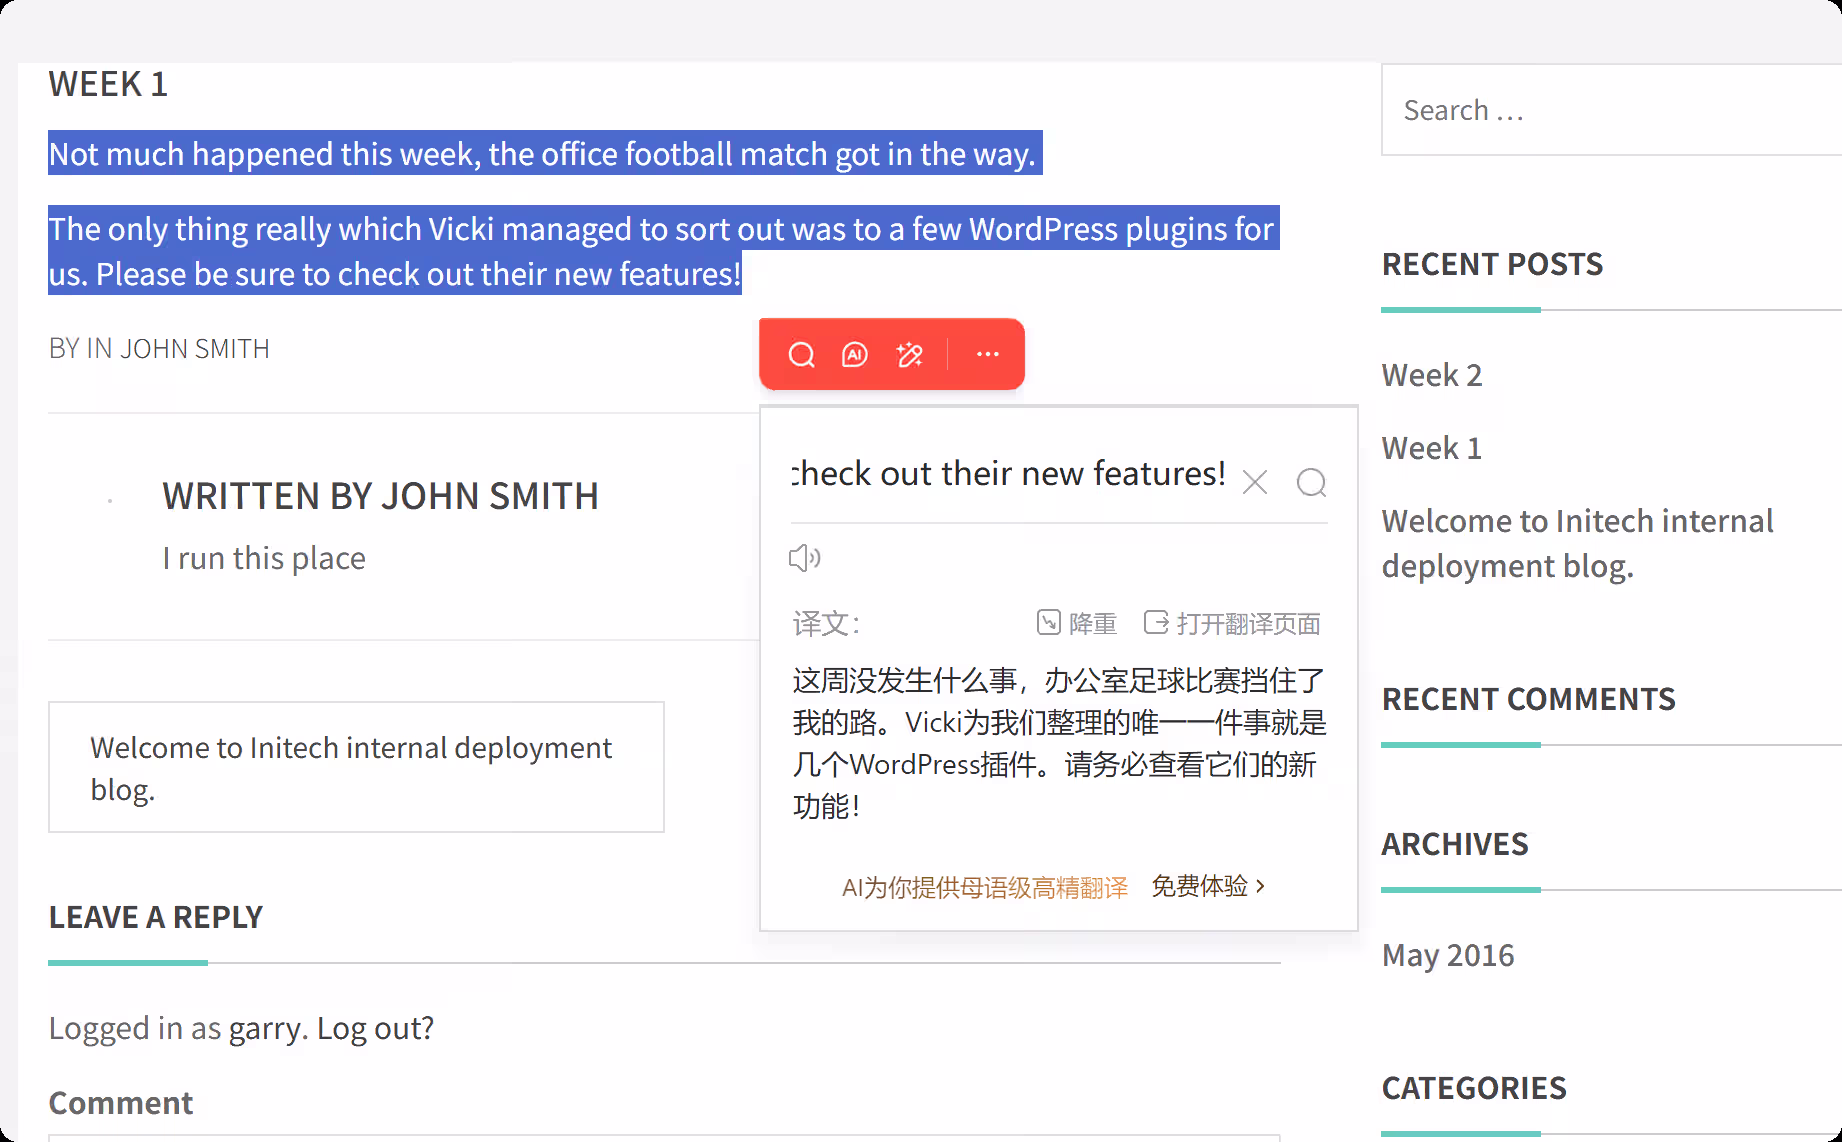Click the translation popup source text field

pos(1008,474)
